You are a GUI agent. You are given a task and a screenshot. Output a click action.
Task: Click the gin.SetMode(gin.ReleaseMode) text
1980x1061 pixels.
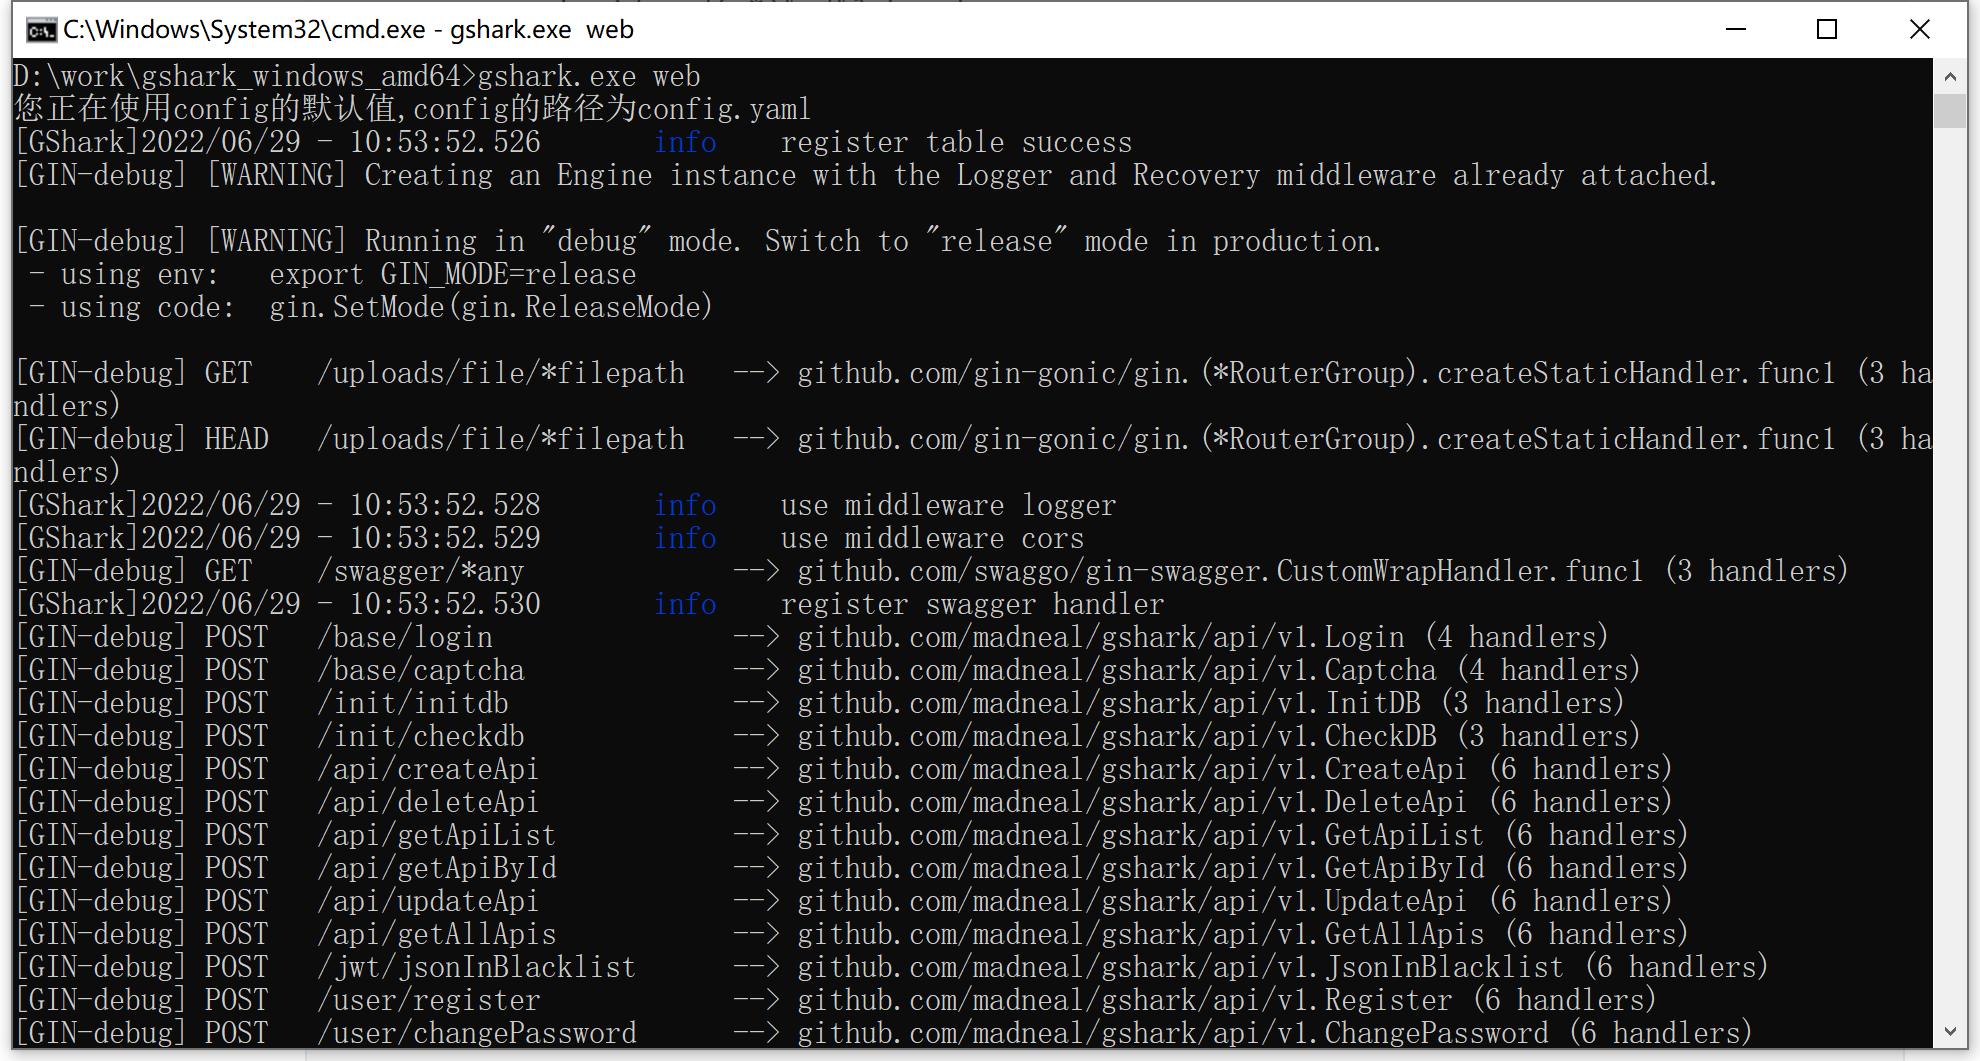pyautogui.click(x=490, y=307)
